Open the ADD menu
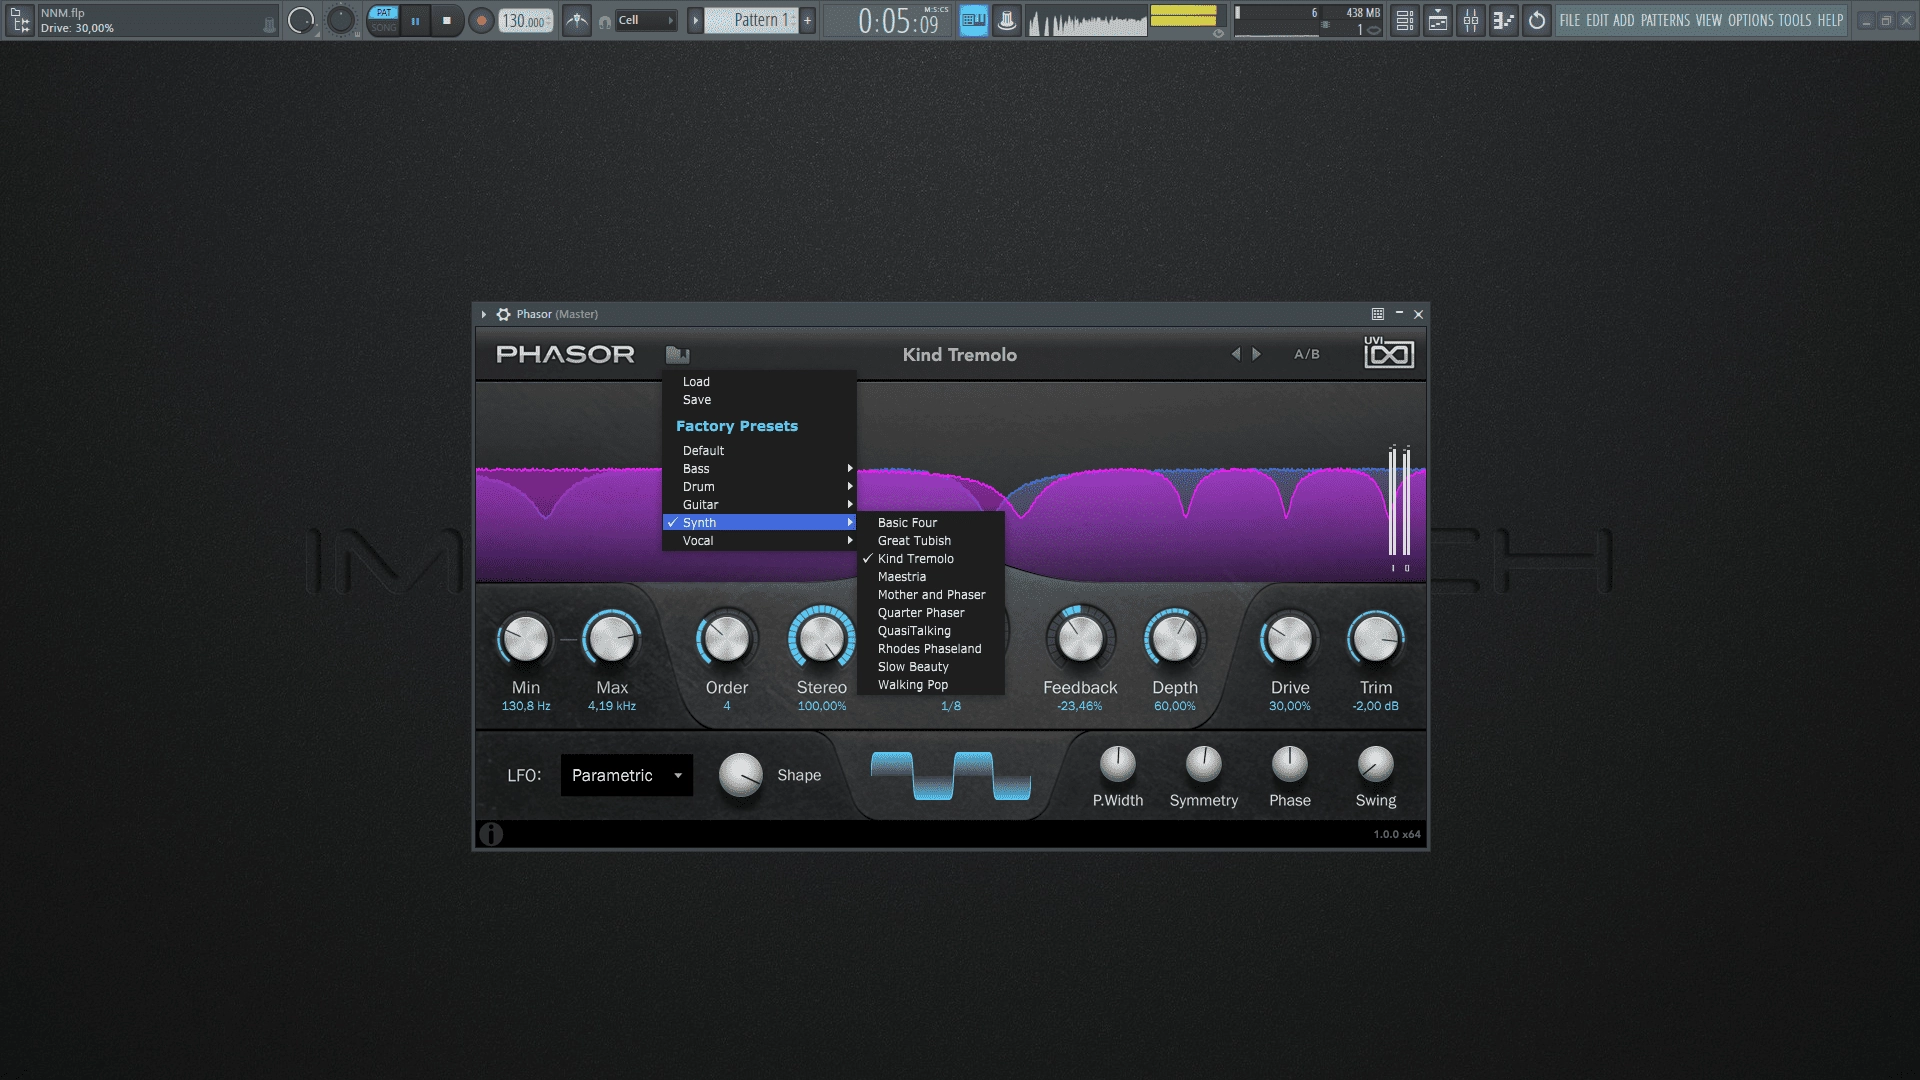The width and height of the screenshot is (1920, 1080). coord(1624,20)
